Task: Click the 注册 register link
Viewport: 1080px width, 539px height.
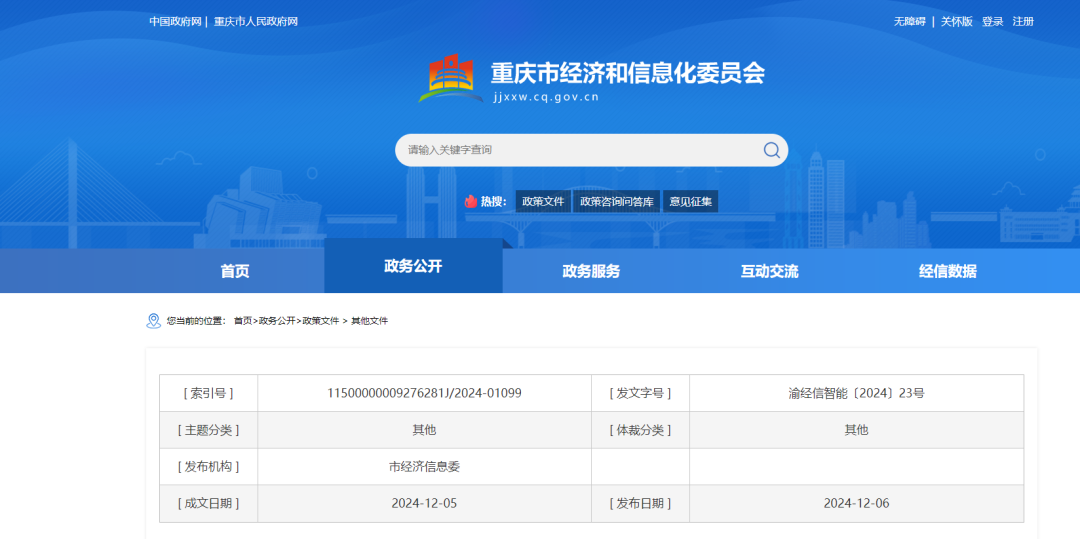Action: pos(1023,21)
